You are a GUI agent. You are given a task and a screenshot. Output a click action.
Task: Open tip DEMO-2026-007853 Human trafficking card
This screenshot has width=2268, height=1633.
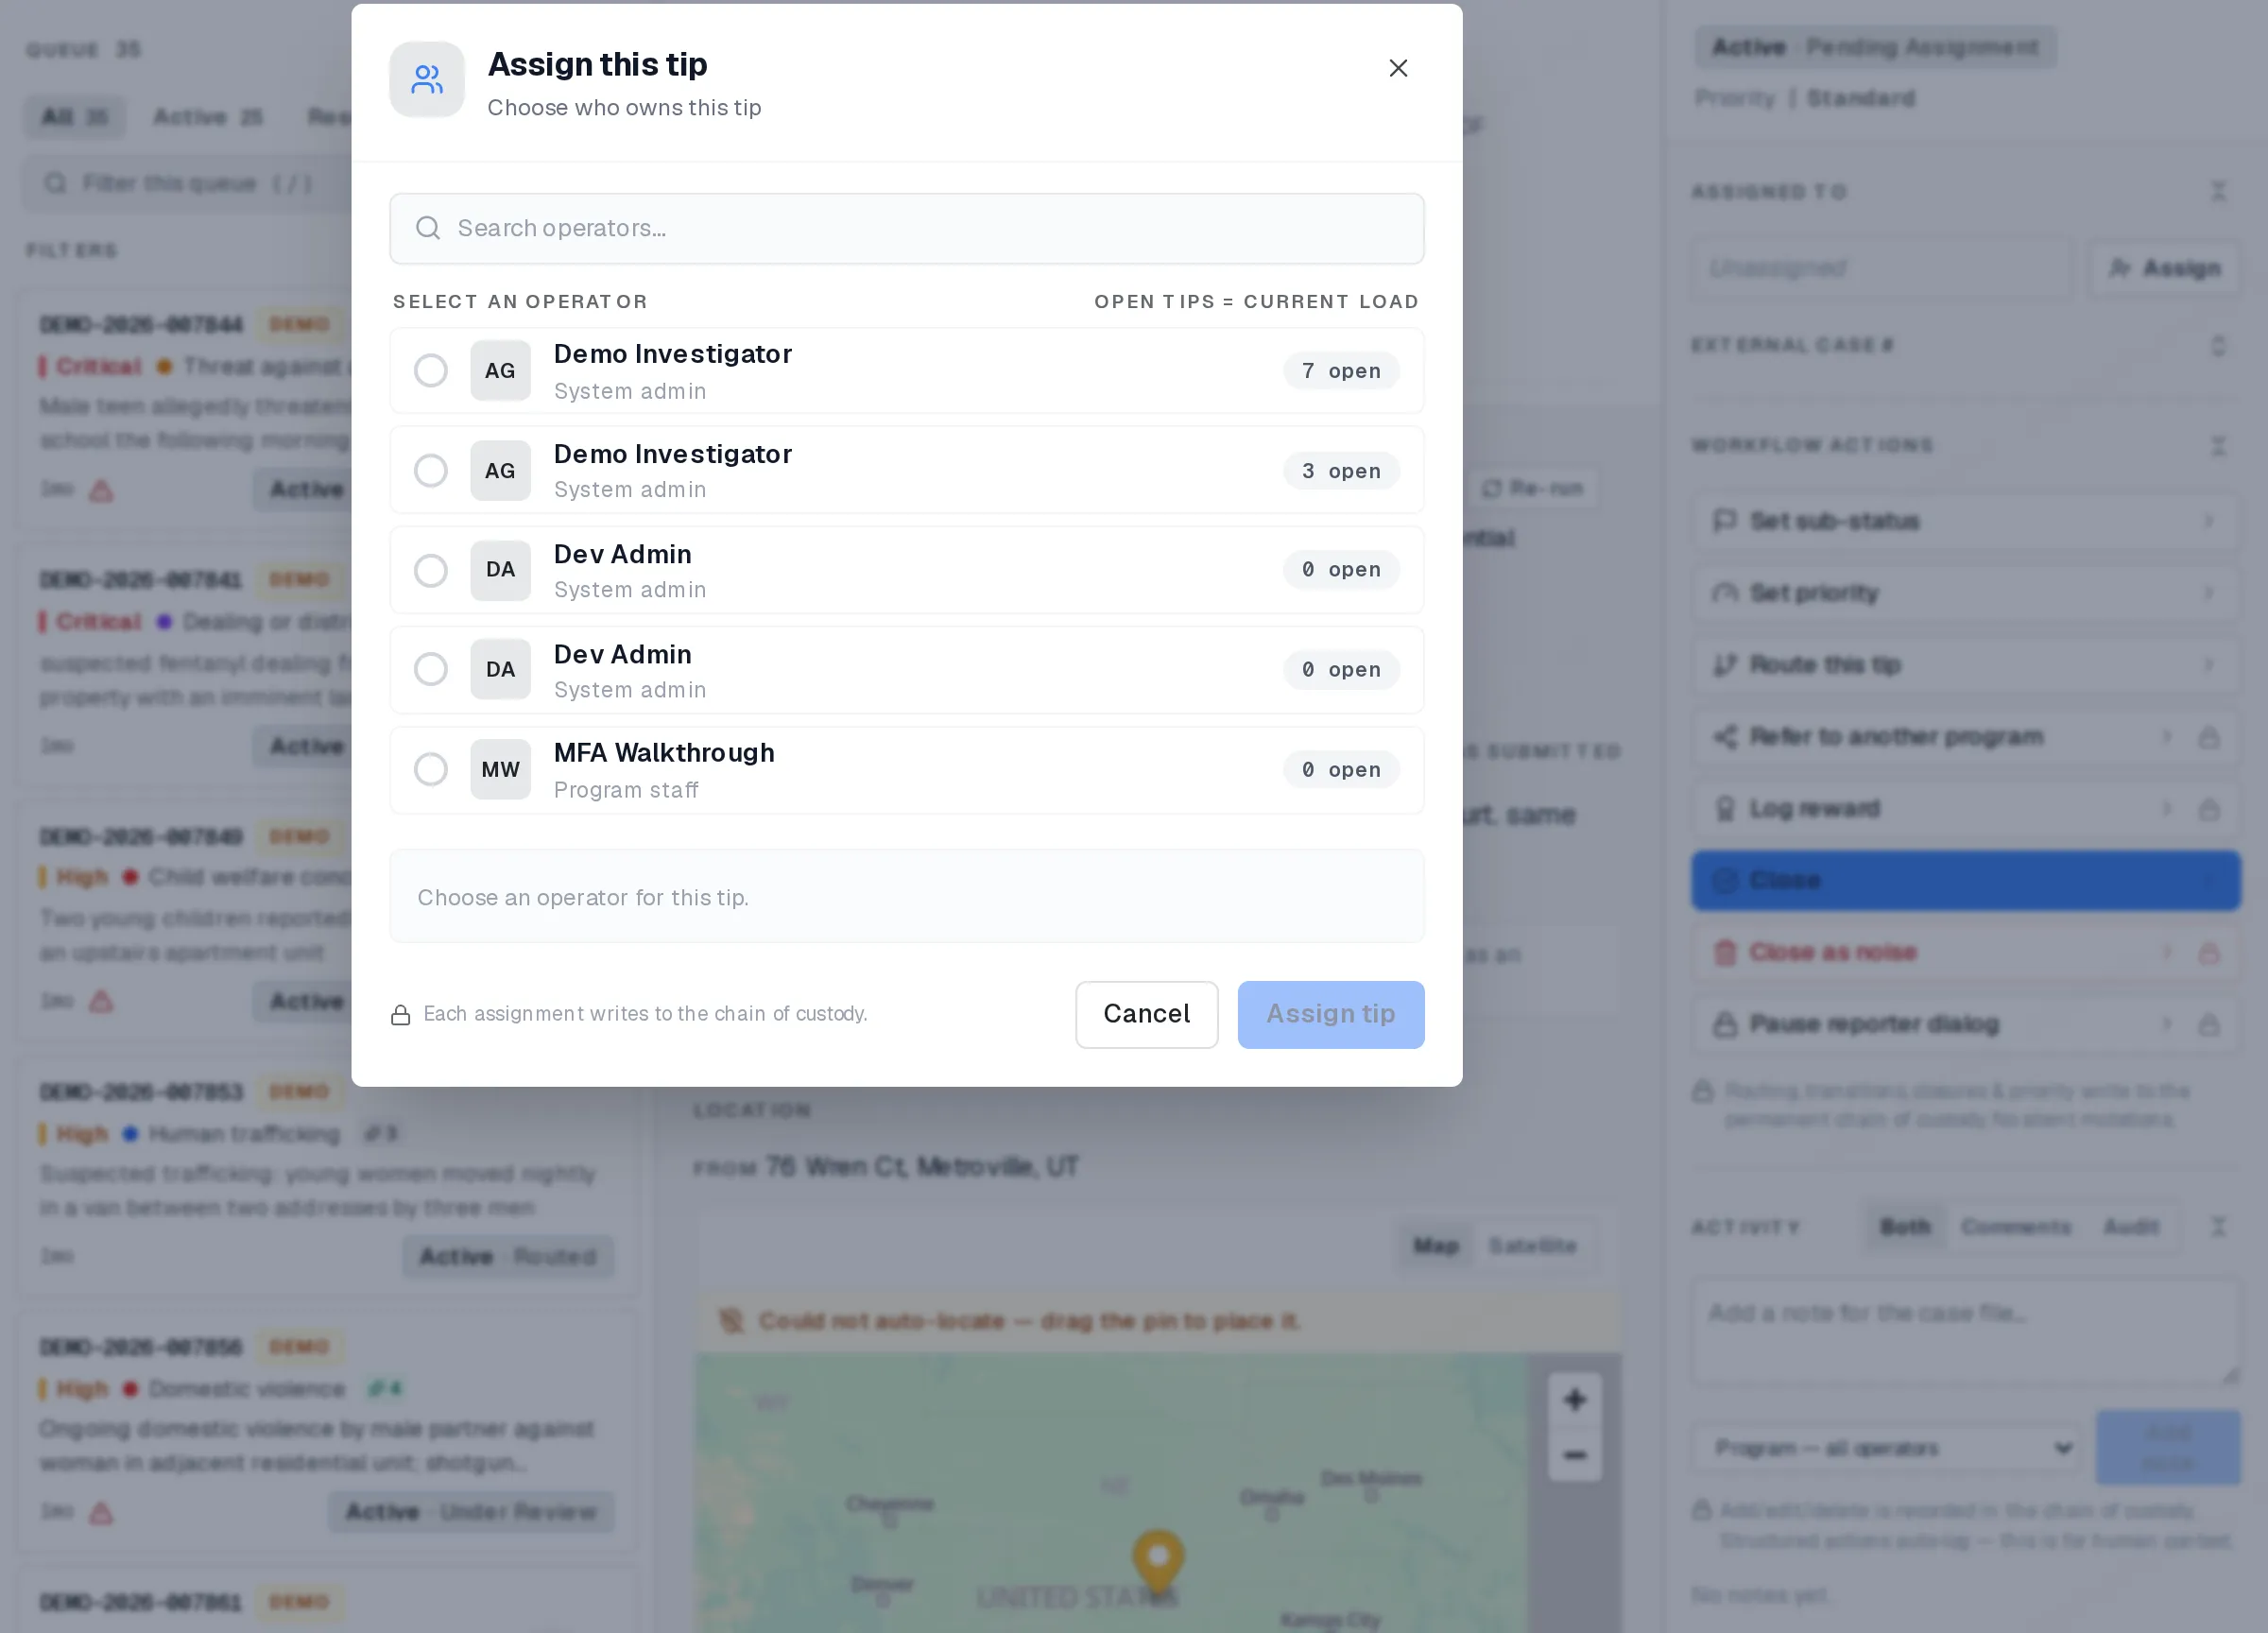click(x=327, y=1175)
